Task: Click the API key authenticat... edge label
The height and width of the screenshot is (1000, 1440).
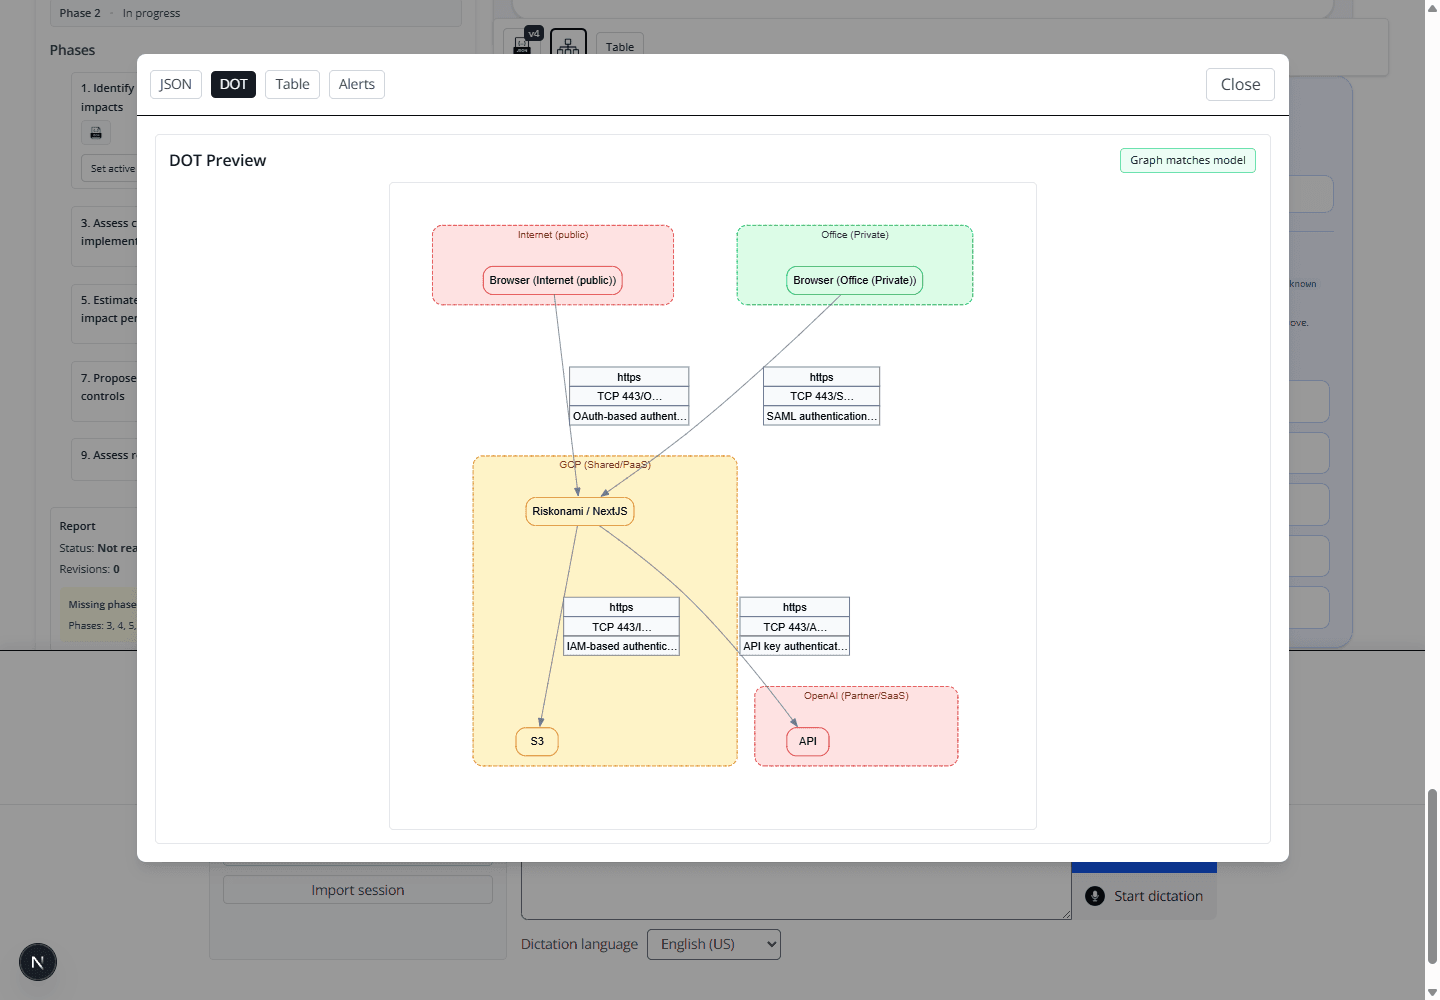Action: tap(795, 646)
